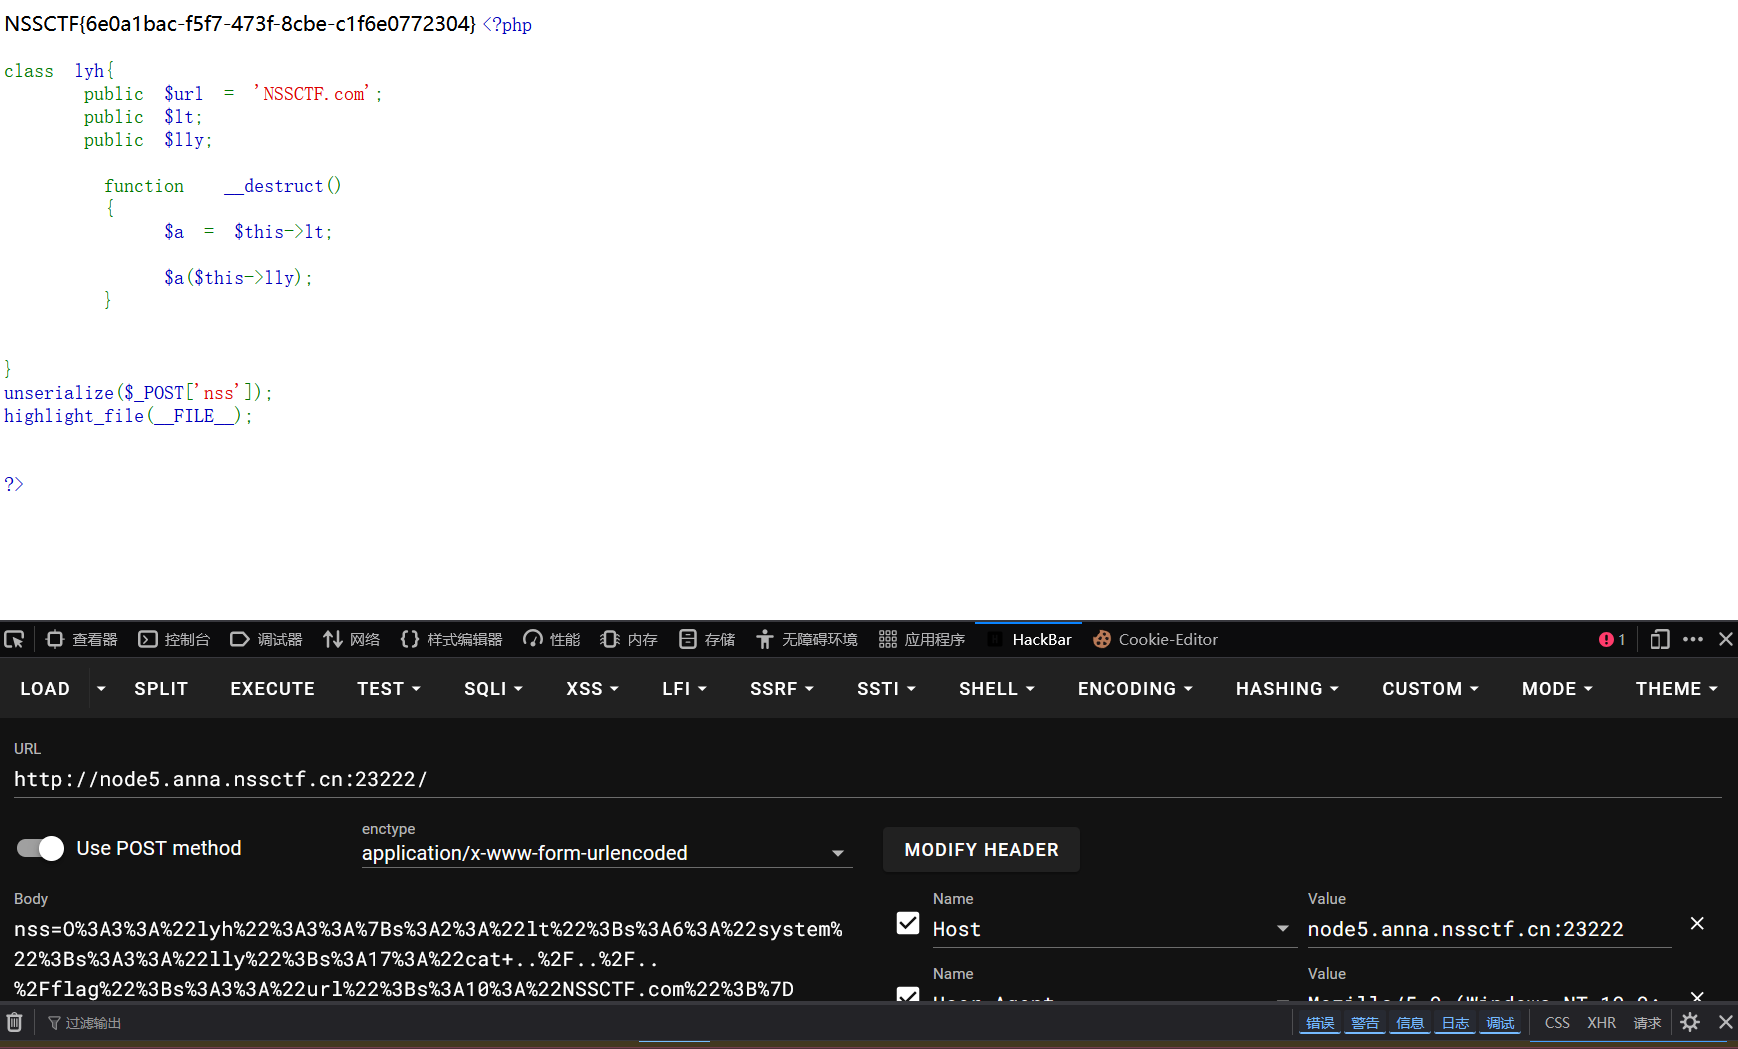This screenshot has width=1738, height=1049.
Task: Remove the Host header row
Action: [1697, 923]
